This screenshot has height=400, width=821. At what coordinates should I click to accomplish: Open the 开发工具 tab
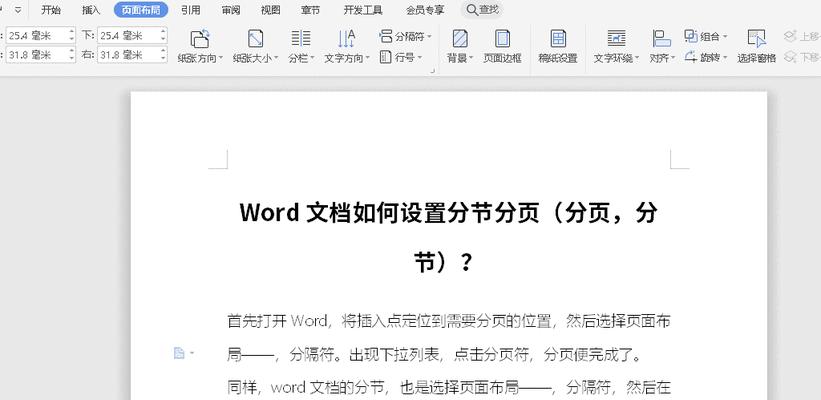[x=363, y=10]
